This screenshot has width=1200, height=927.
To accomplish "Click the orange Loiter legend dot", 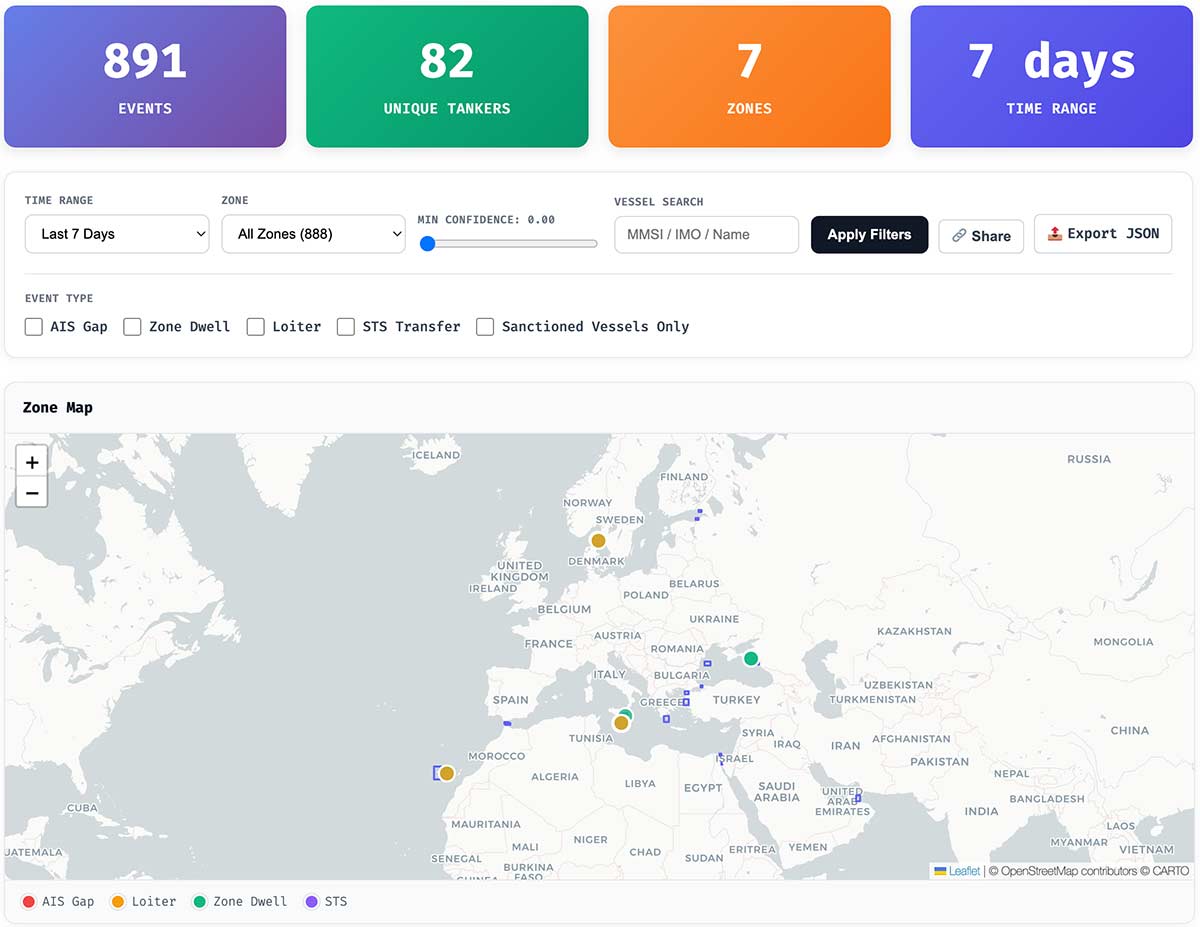I will [117, 902].
